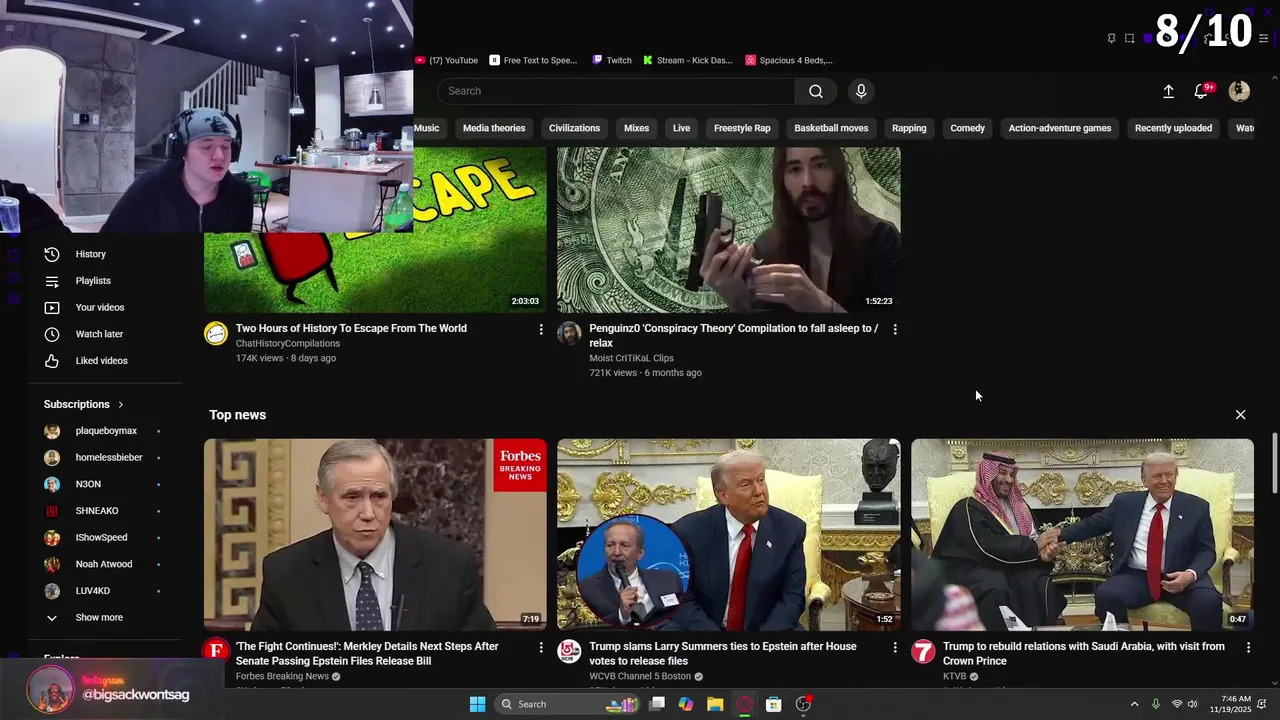
Task: Open the Free Text to Speech bookmark
Action: (x=534, y=60)
